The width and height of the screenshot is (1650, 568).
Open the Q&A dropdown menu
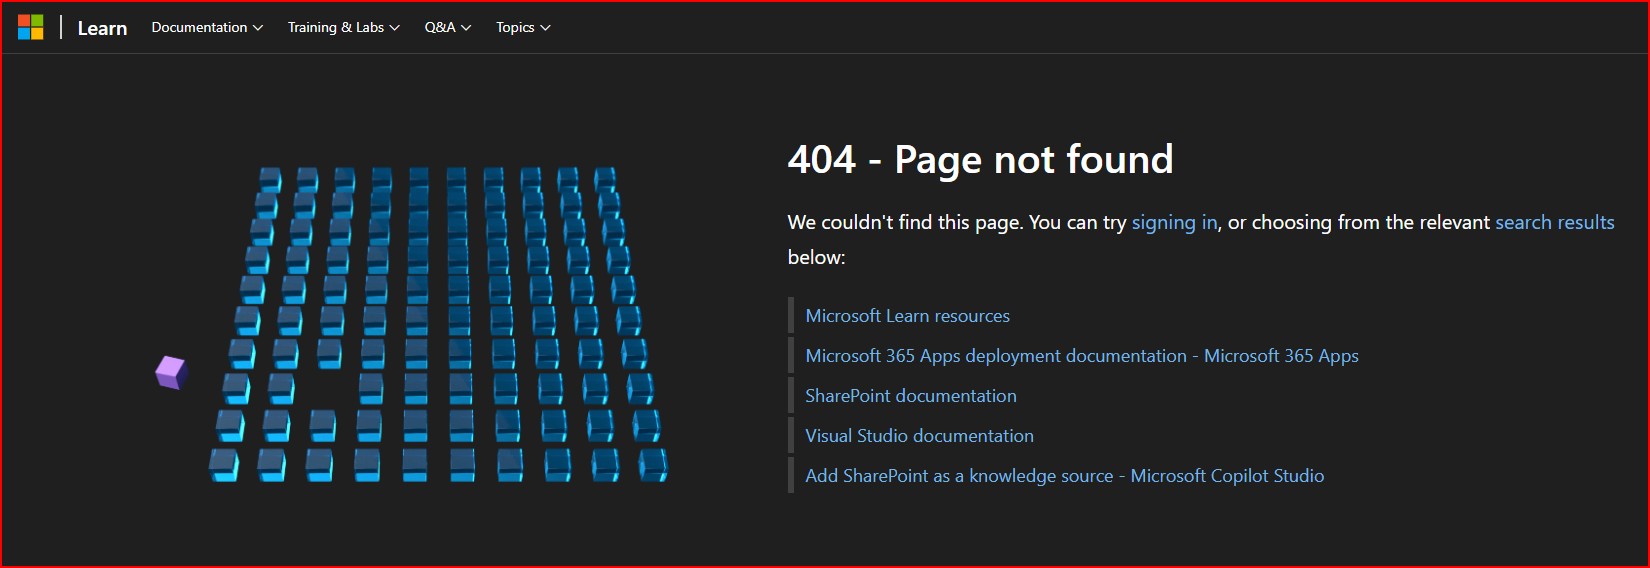click(447, 27)
